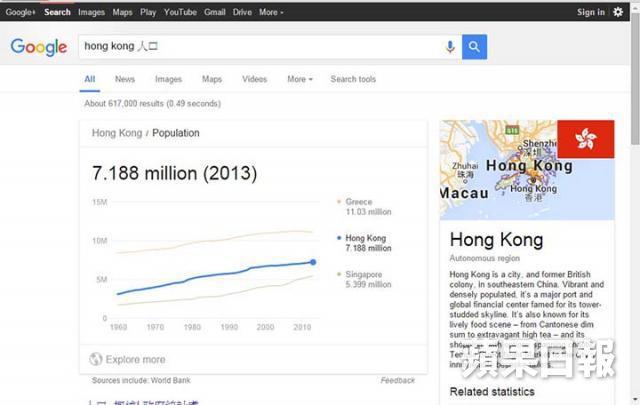Click the blue 2013 data point on chart
This screenshot has height=405, width=640.
[313, 262]
